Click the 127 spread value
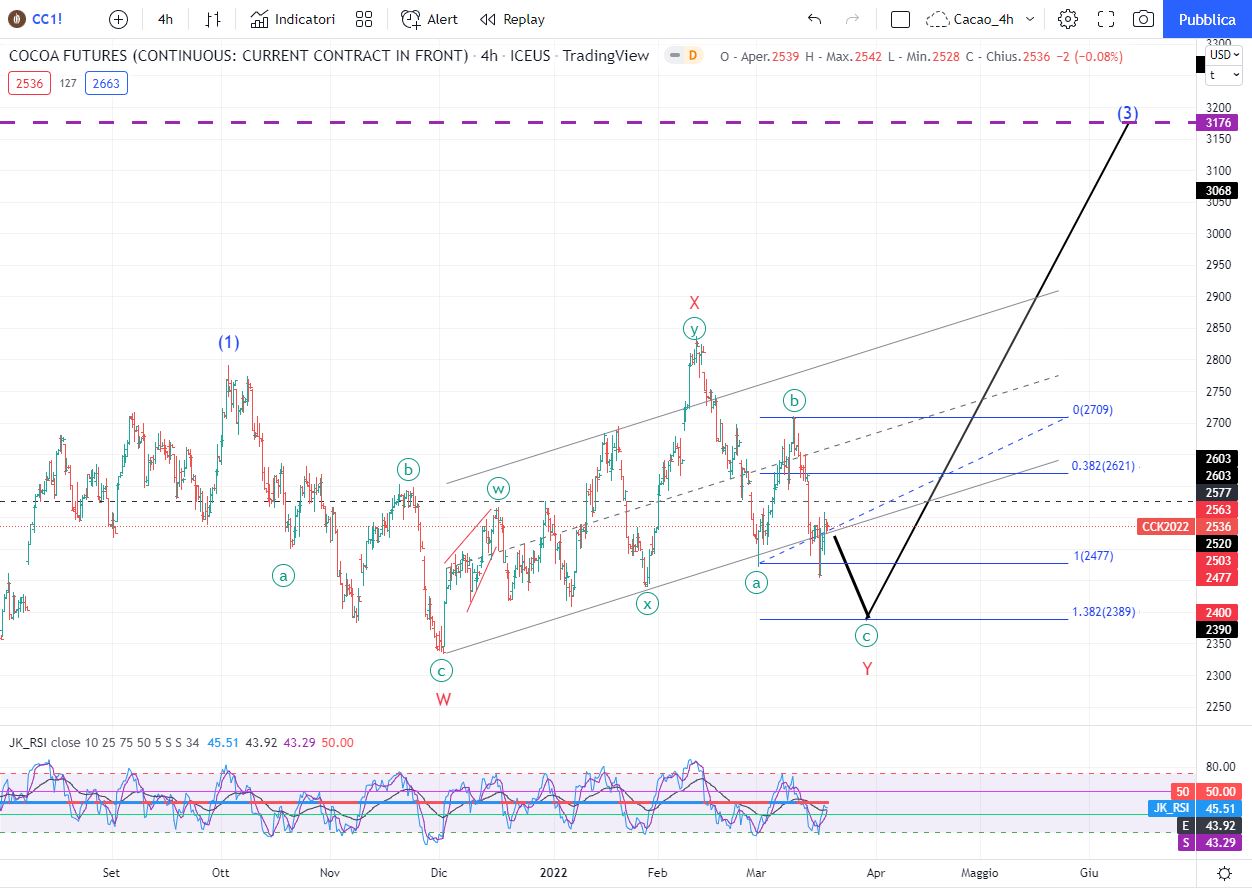This screenshot has height=892, width=1252. point(68,83)
